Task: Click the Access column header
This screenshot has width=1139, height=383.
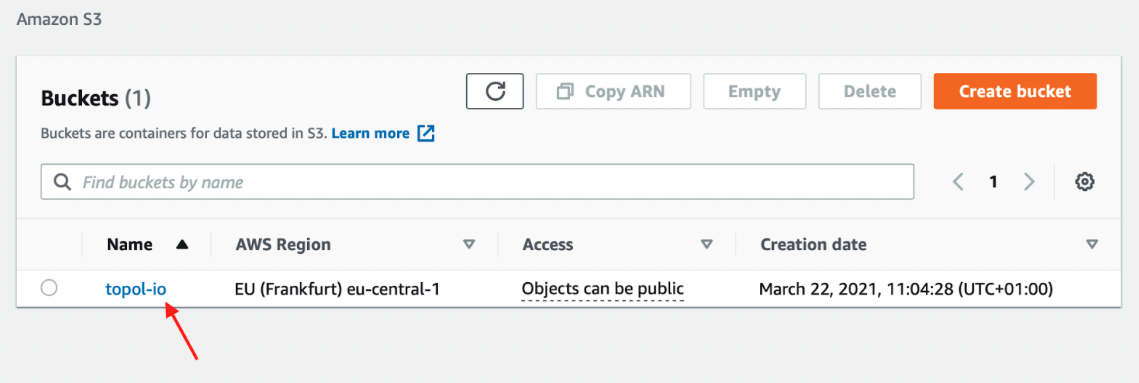Action: pos(548,245)
